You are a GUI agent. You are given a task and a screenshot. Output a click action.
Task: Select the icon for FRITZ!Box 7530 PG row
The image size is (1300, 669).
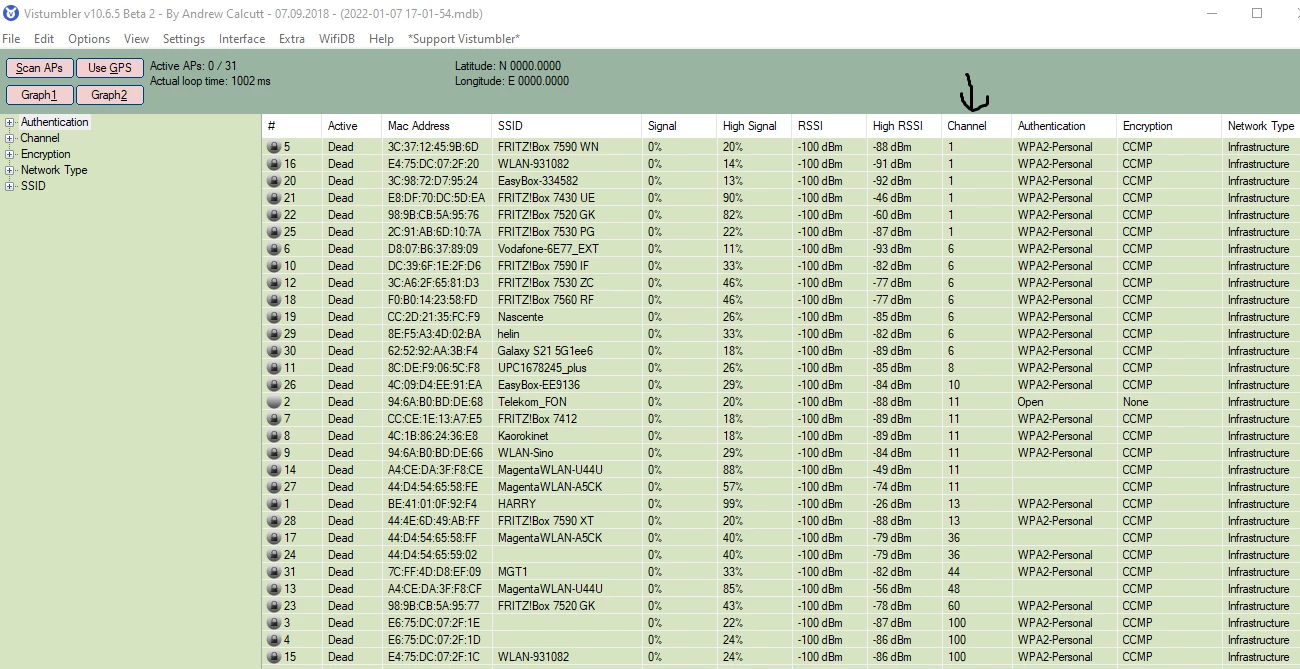click(x=273, y=232)
